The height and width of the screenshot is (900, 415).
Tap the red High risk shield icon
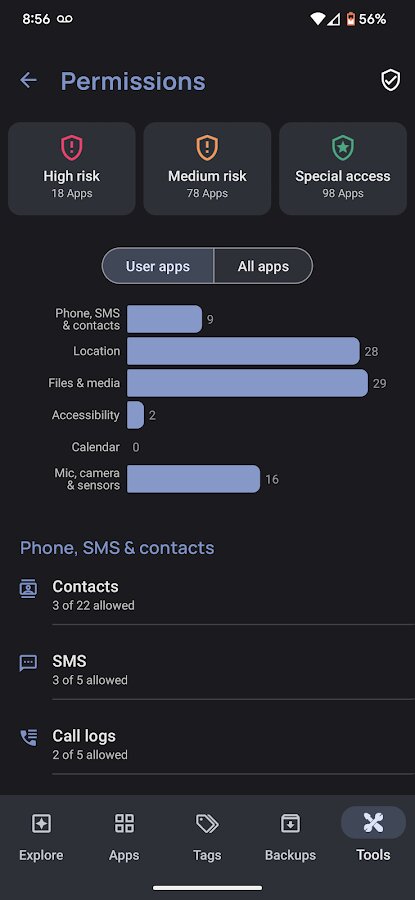click(72, 148)
